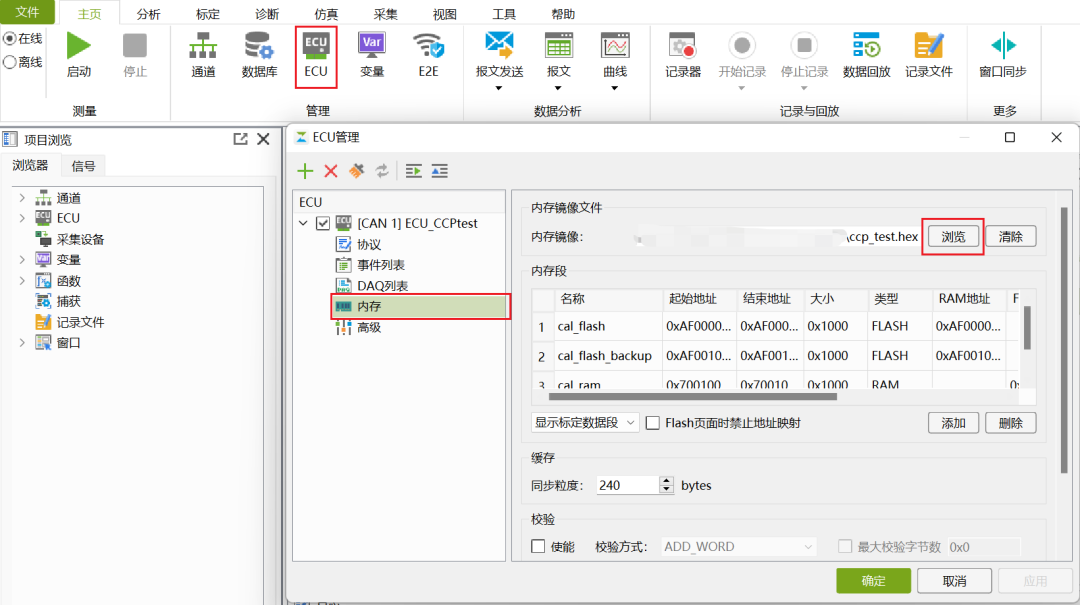
Task: Toggle the [CAN 1] ECU_CCPtest checkbox
Action: 322,223
